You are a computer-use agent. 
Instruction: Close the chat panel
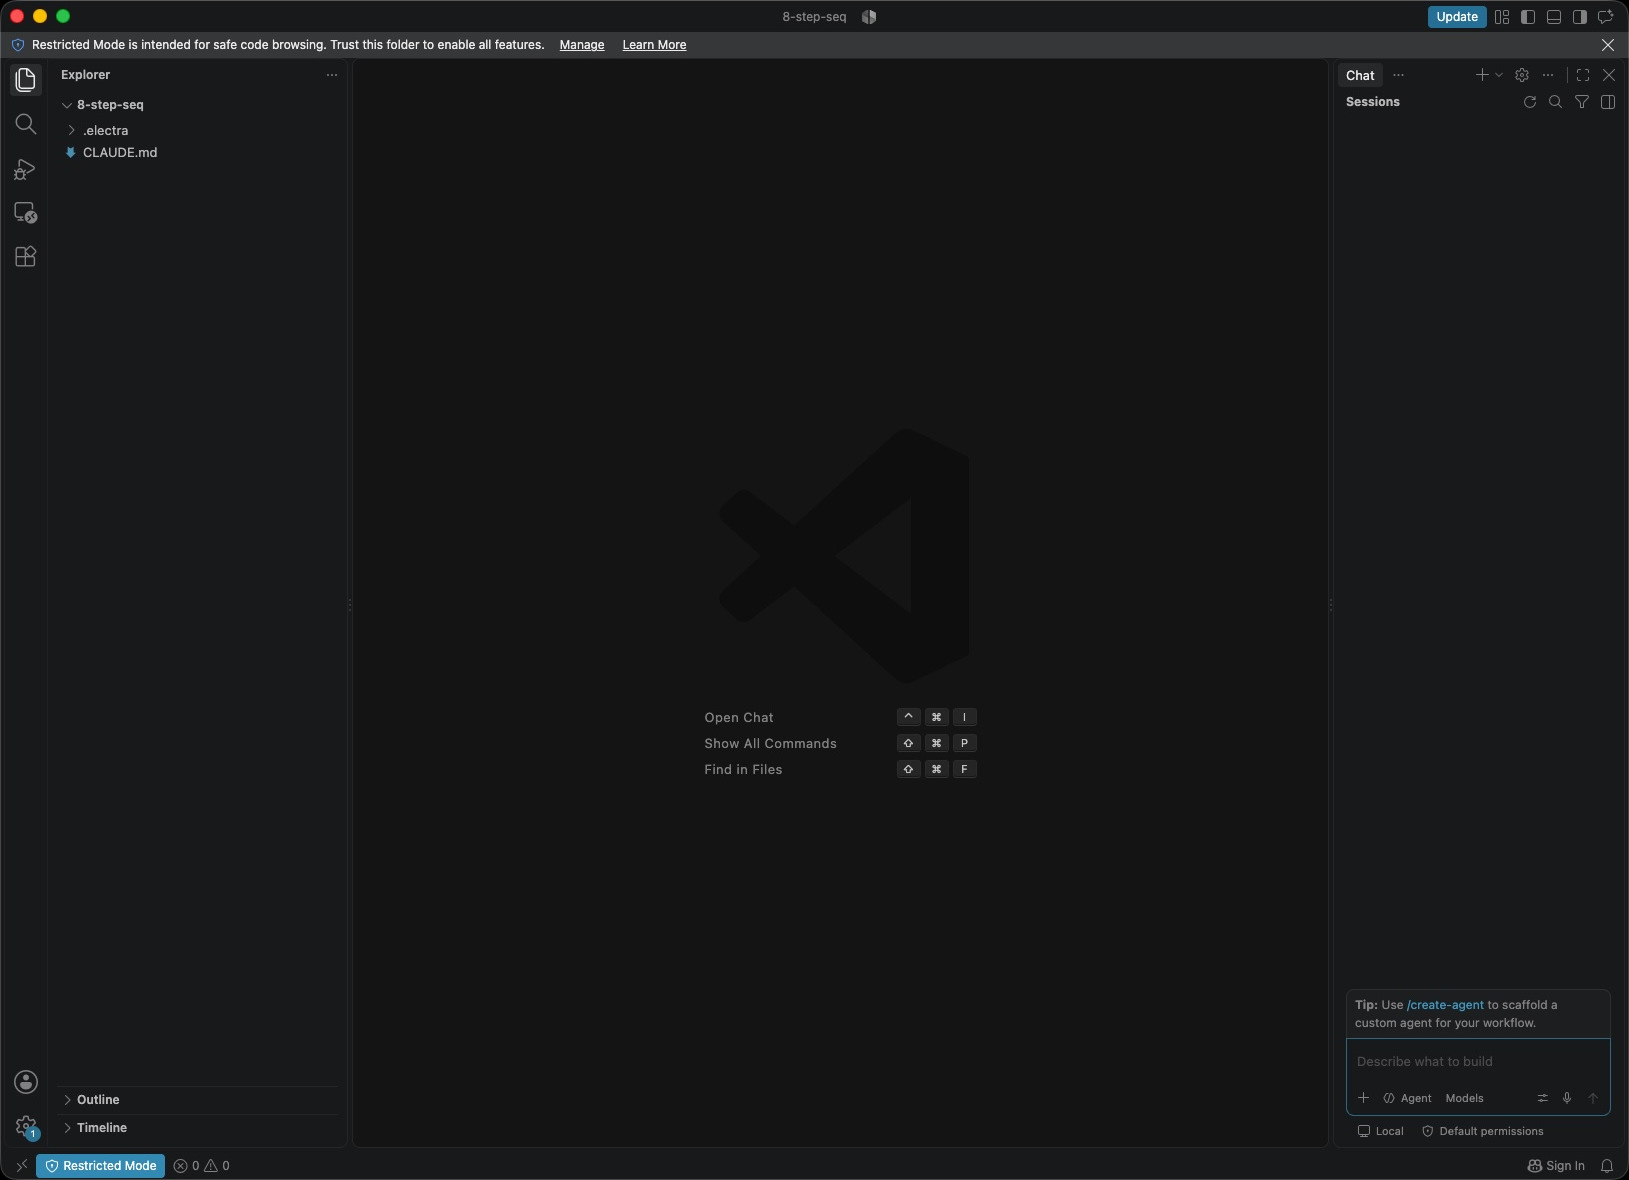pos(1609,75)
